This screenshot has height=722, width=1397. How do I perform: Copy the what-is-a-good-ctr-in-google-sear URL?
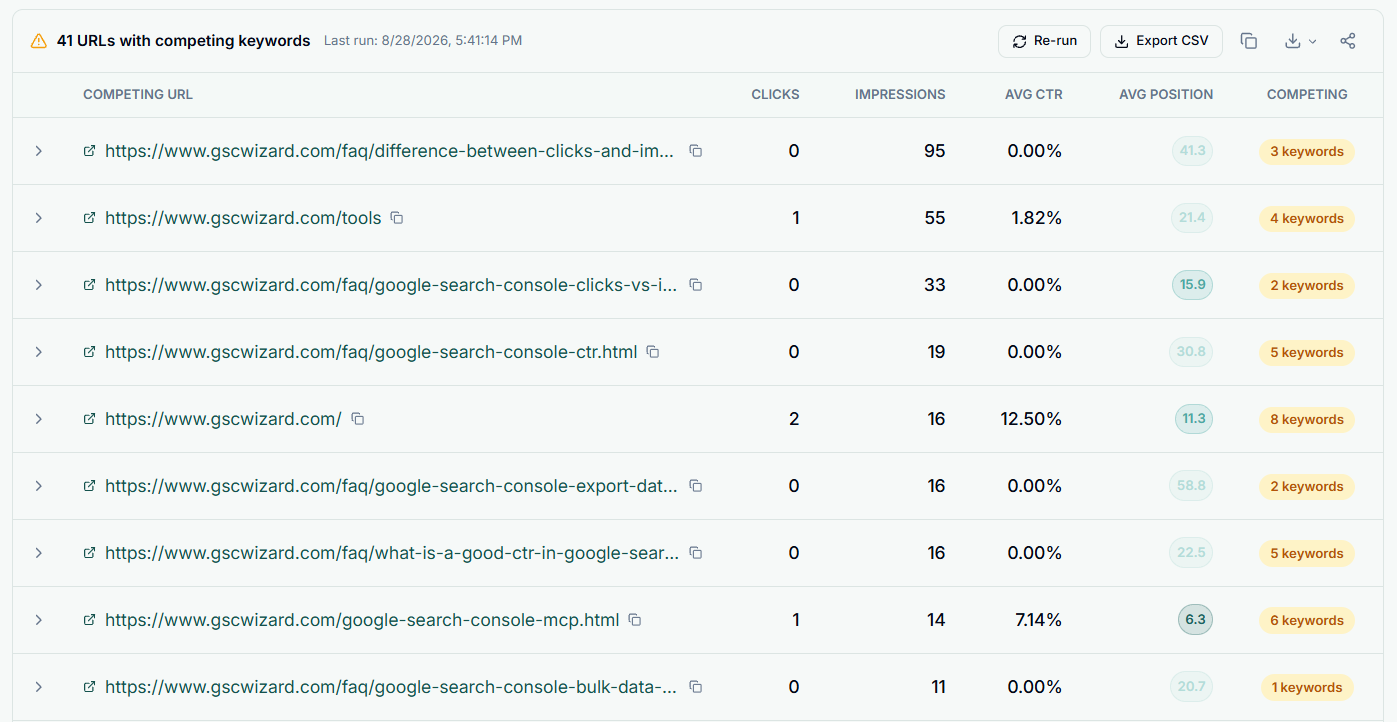click(x=696, y=553)
